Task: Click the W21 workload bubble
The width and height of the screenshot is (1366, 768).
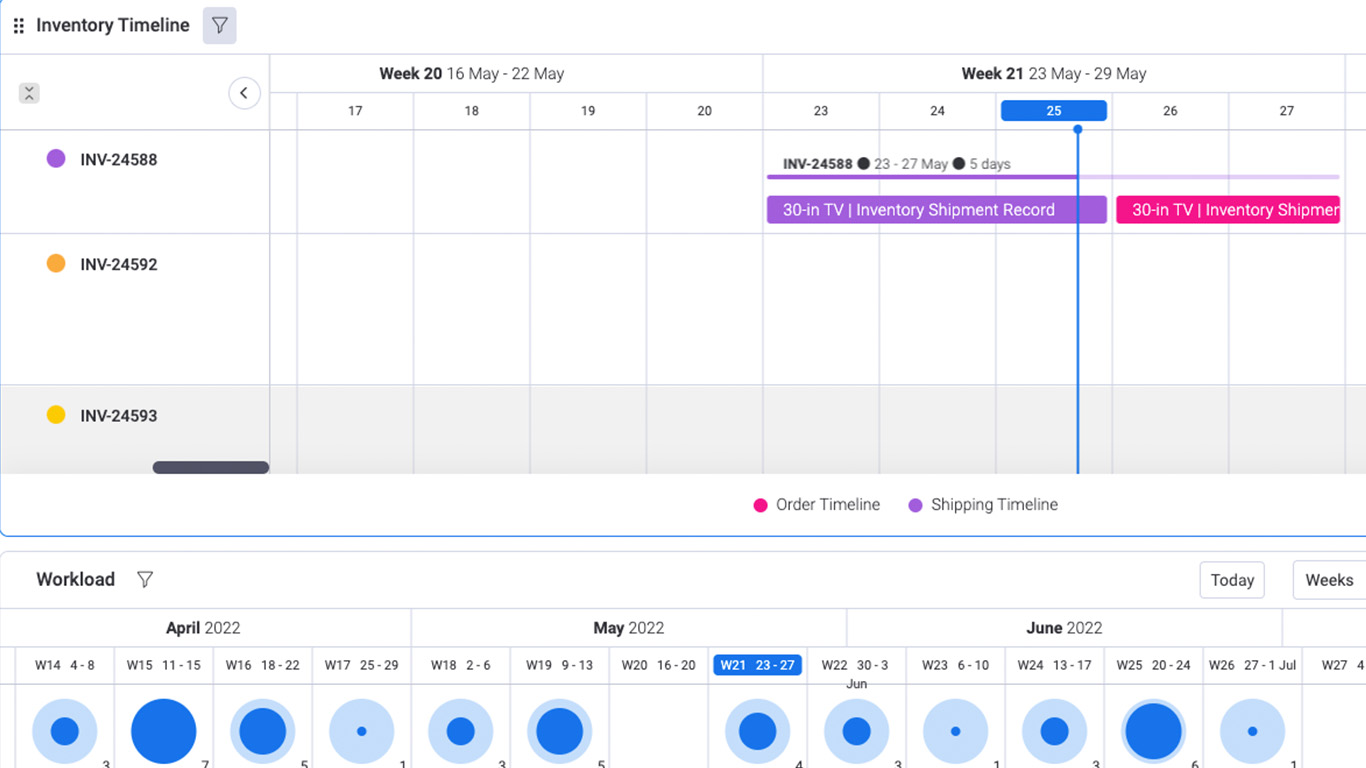Action: pos(758,731)
